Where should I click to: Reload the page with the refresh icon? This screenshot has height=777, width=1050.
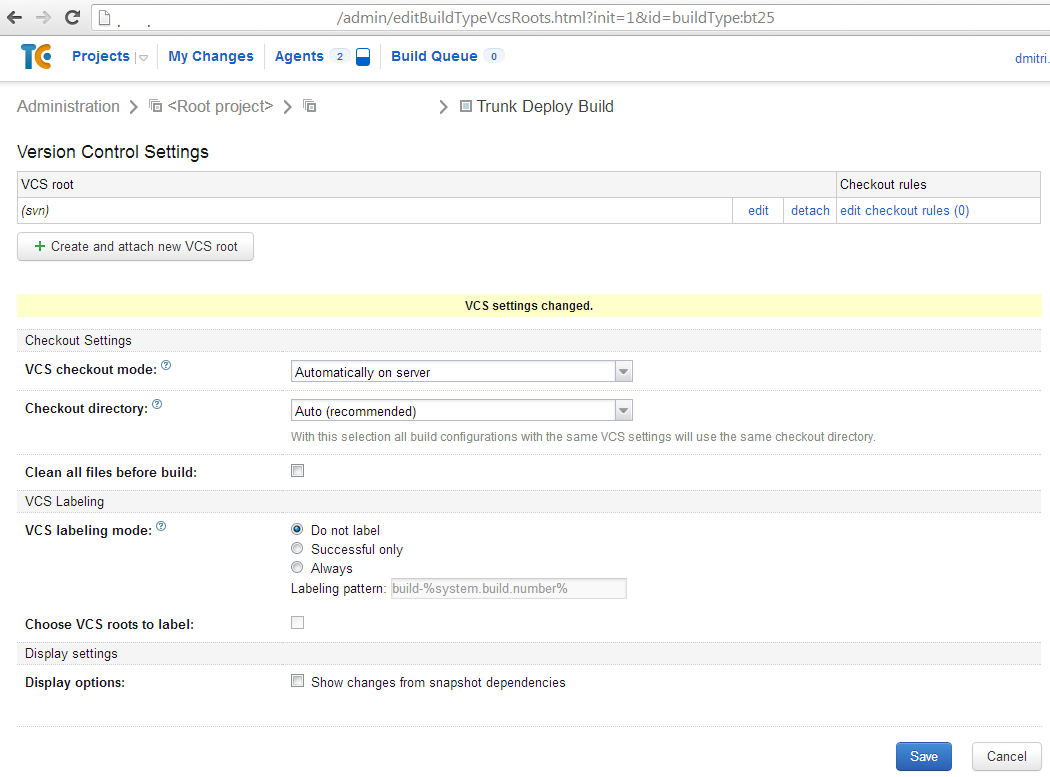click(x=72, y=17)
